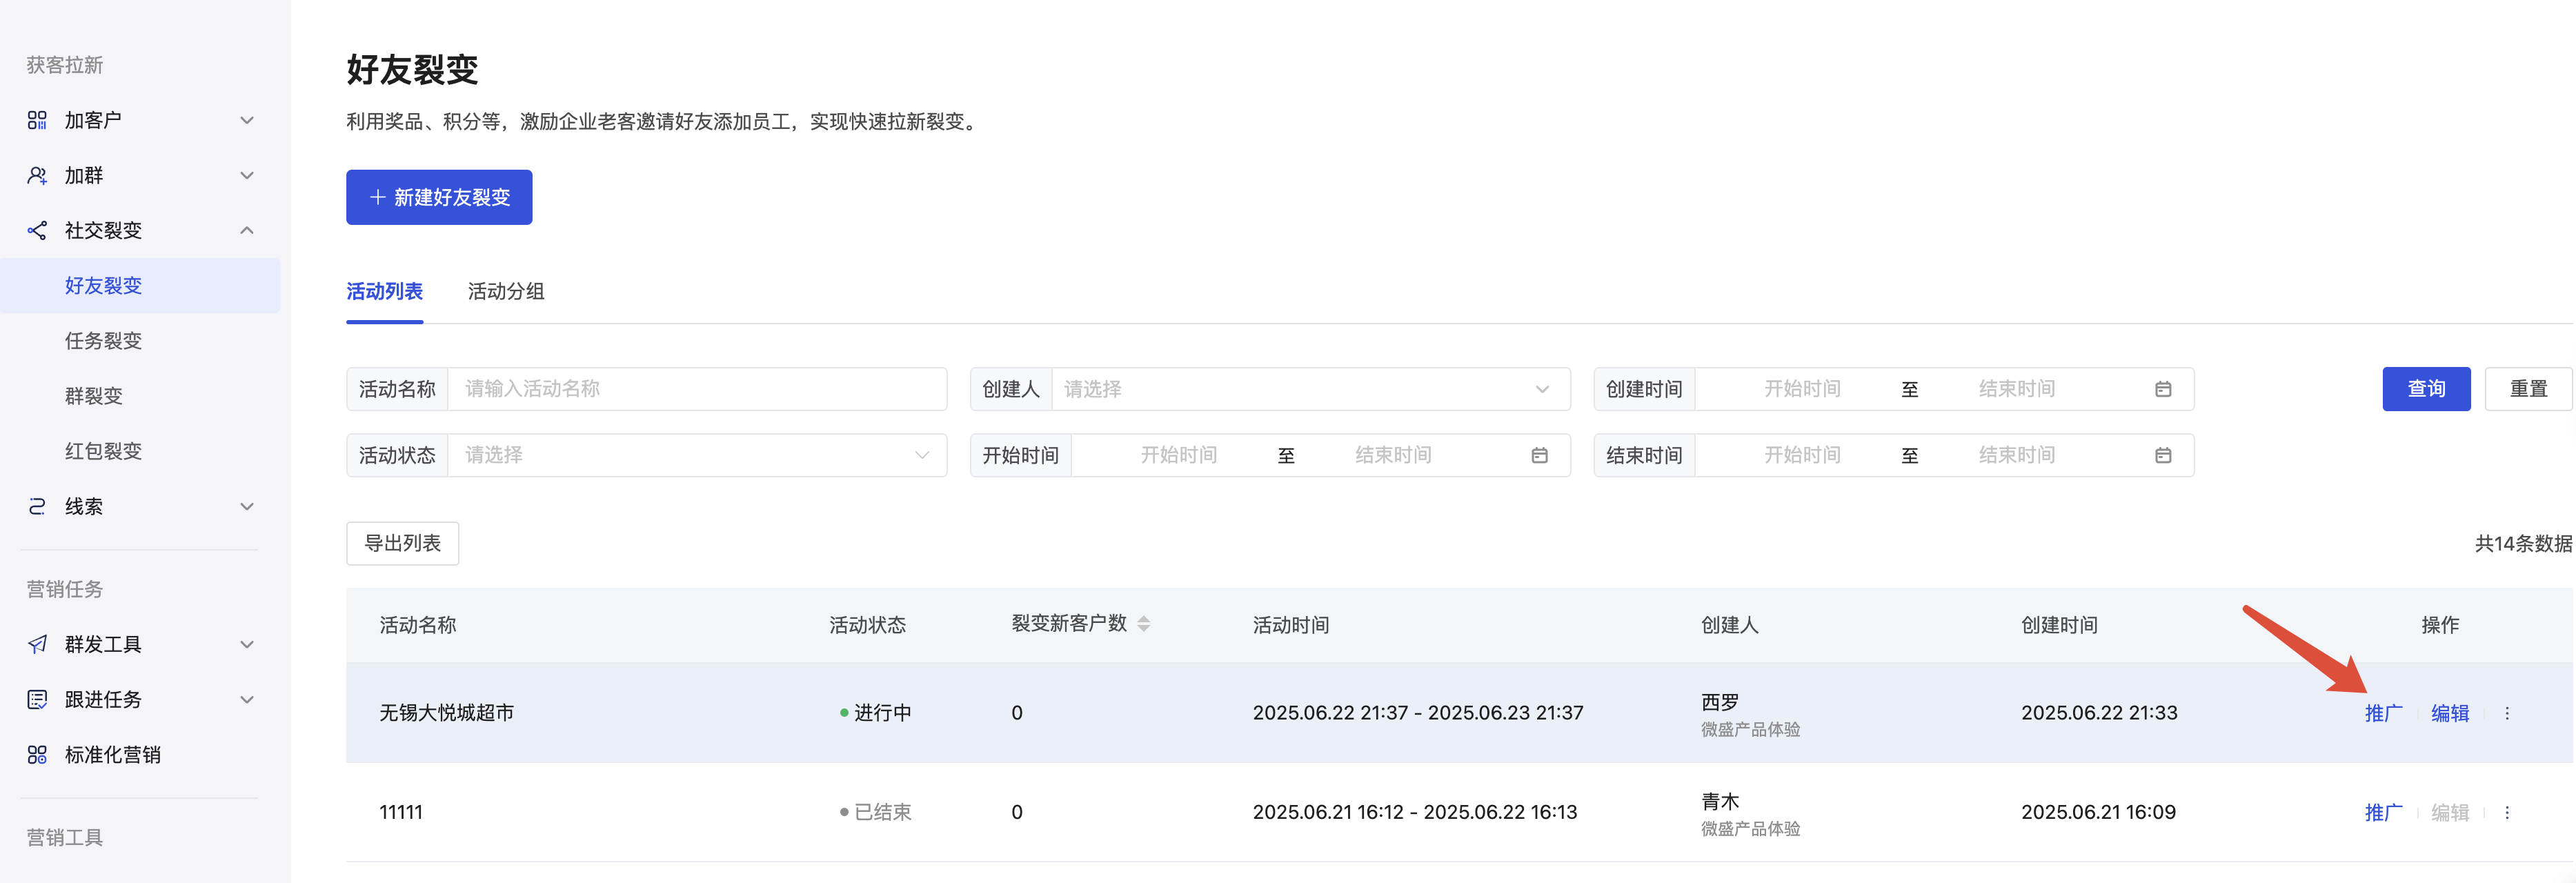Screen dimensions: 2576x883
Task: Click 推广 for 无锡大悦城超市
Action: 2383,713
